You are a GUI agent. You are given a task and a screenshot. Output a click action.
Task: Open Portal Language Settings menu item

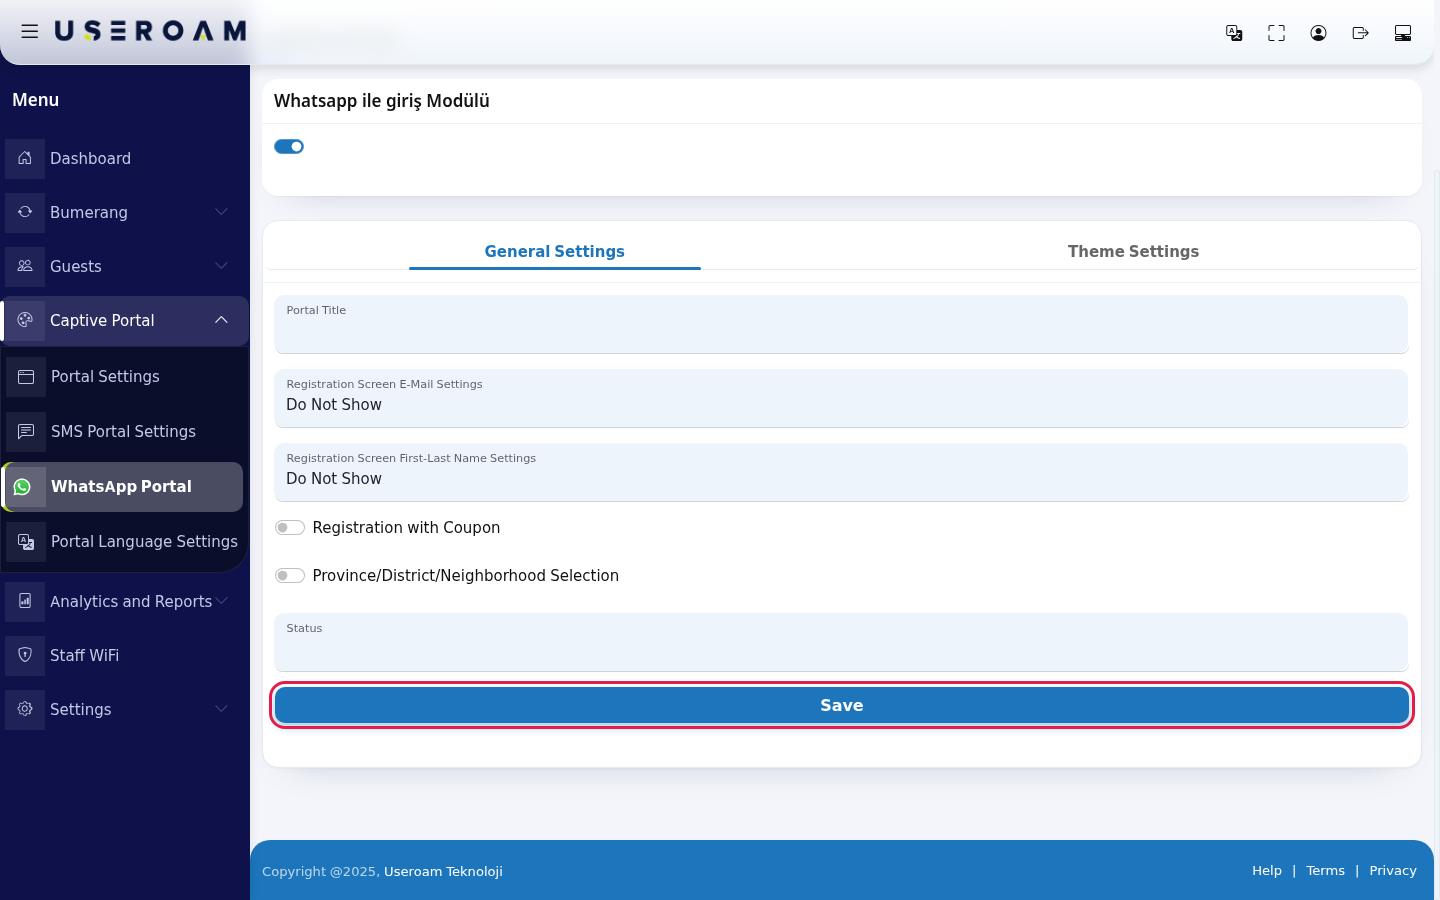[123, 541]
